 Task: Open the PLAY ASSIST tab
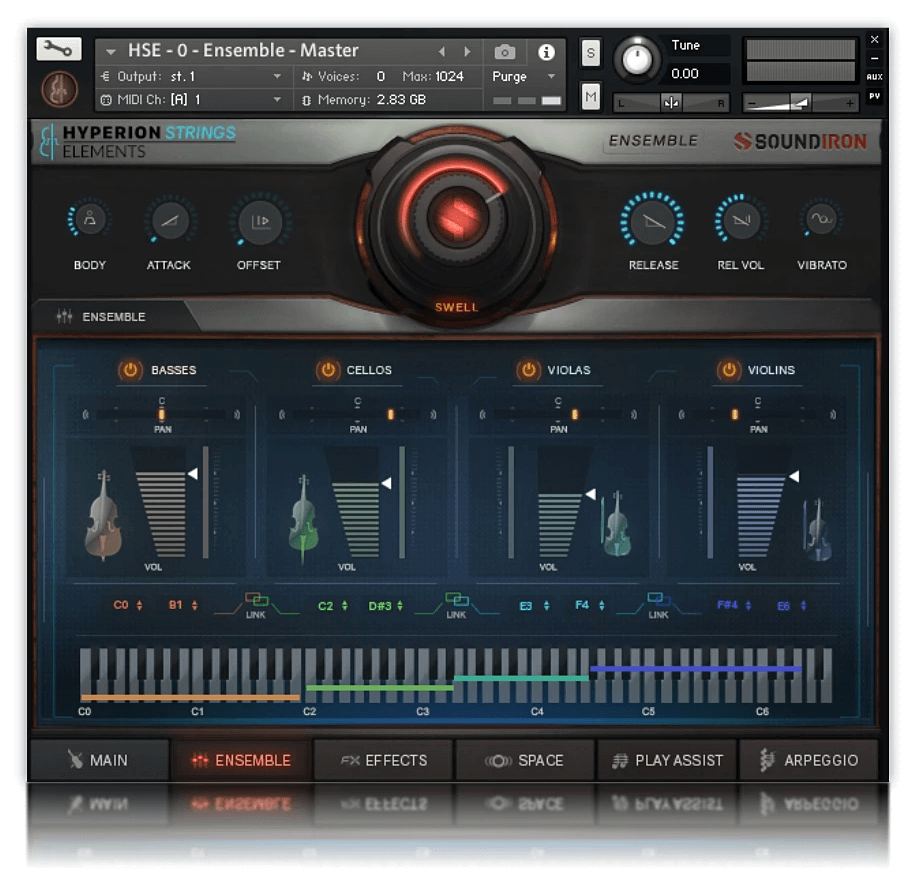tap(667, 760)
